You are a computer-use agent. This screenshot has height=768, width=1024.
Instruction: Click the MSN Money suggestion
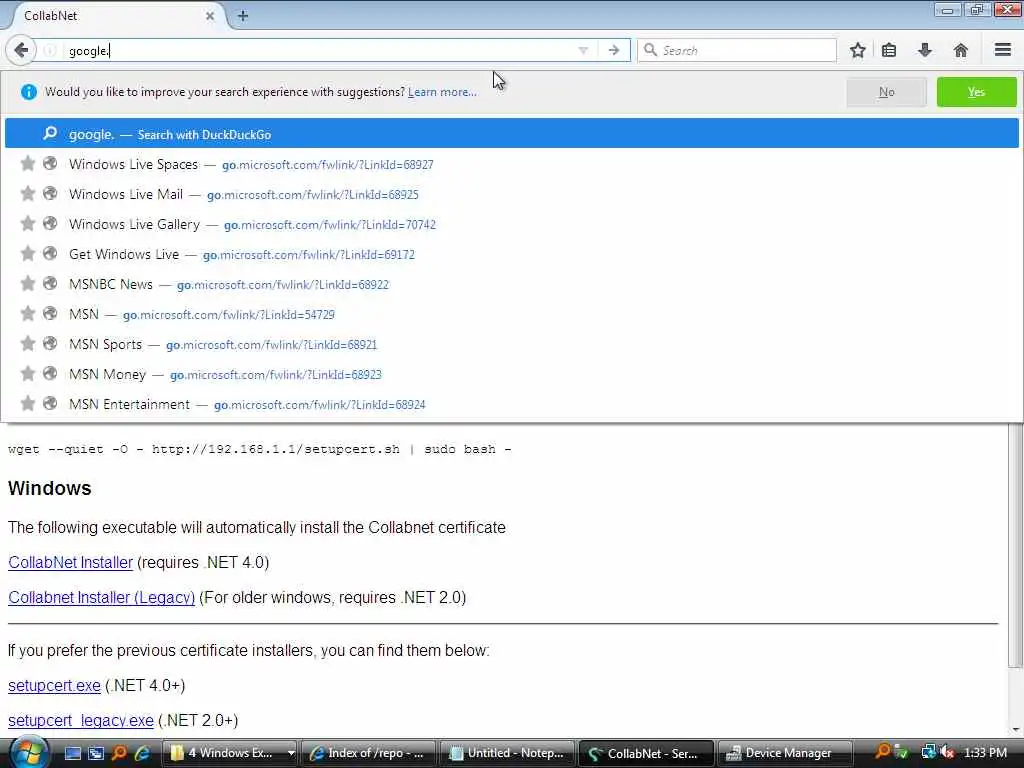coord(511,374)
